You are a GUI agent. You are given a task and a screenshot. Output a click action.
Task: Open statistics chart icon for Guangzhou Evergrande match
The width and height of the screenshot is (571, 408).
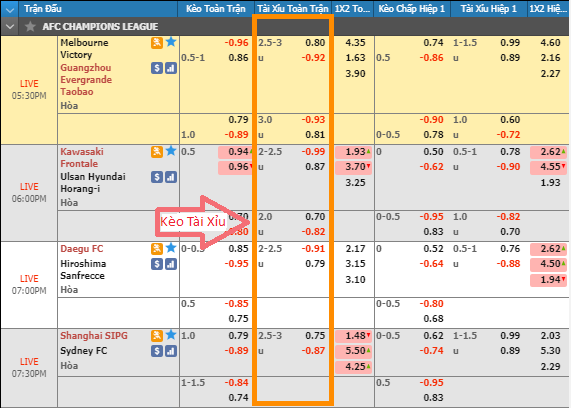pyautogui.click(x=171, y=68)
